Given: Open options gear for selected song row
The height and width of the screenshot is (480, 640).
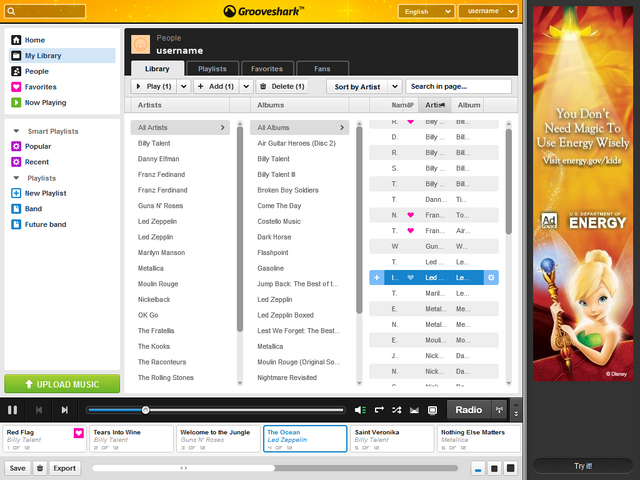Looking at the screenshot, I should pos(491,278).
